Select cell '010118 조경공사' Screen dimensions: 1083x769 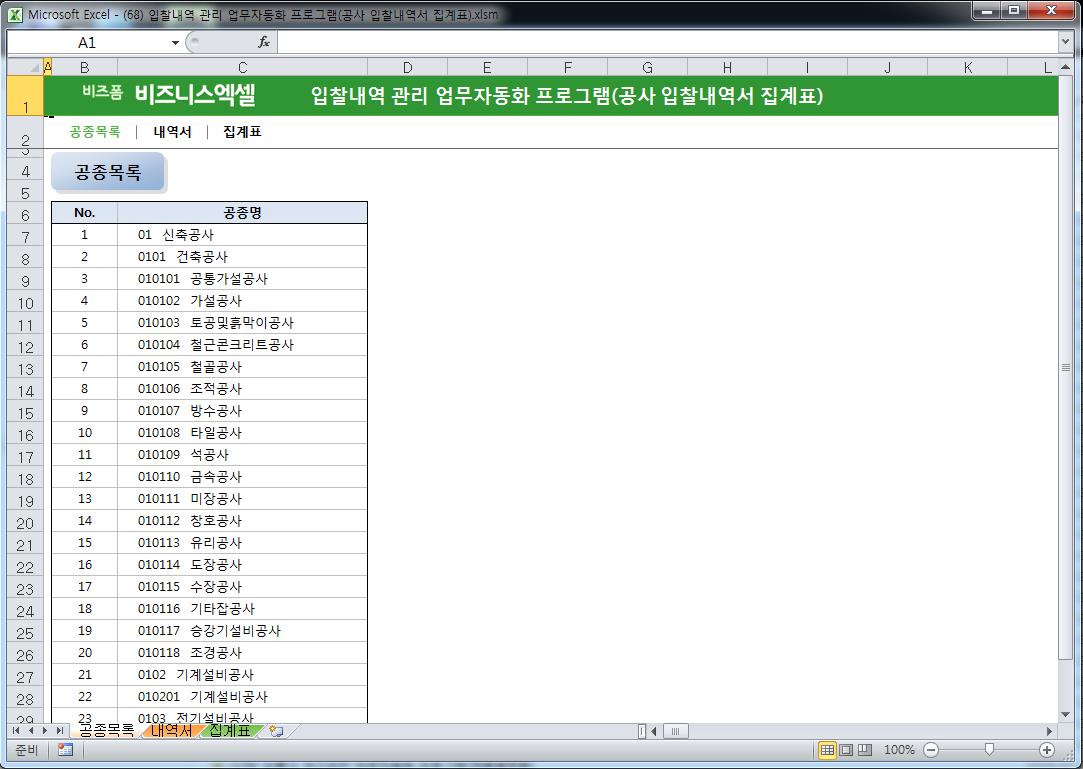[x=242, y=653]
